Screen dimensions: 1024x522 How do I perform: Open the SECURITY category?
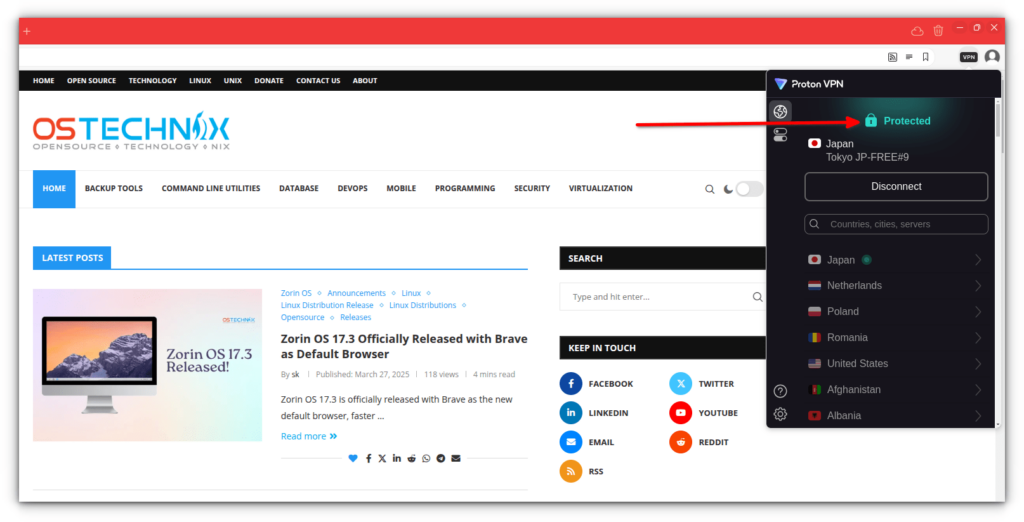[532, 189]
